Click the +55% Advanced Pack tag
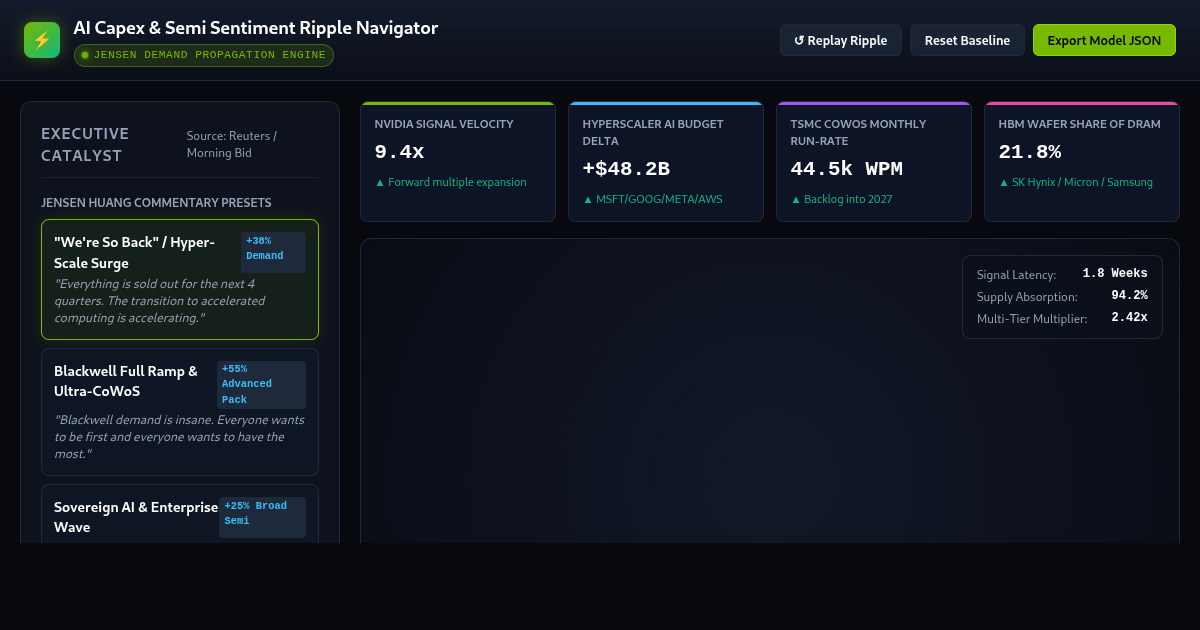The height and width of the screenshot is (630, 1200). tap(261, 385)
